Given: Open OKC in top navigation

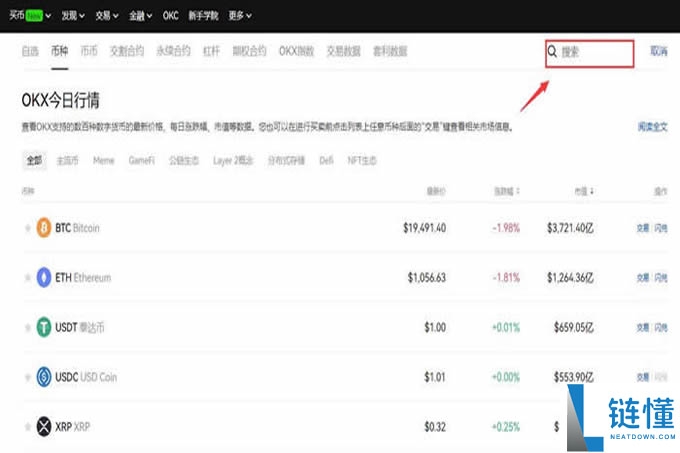Looking at the screenshot, I should click(x=170, y=16).
